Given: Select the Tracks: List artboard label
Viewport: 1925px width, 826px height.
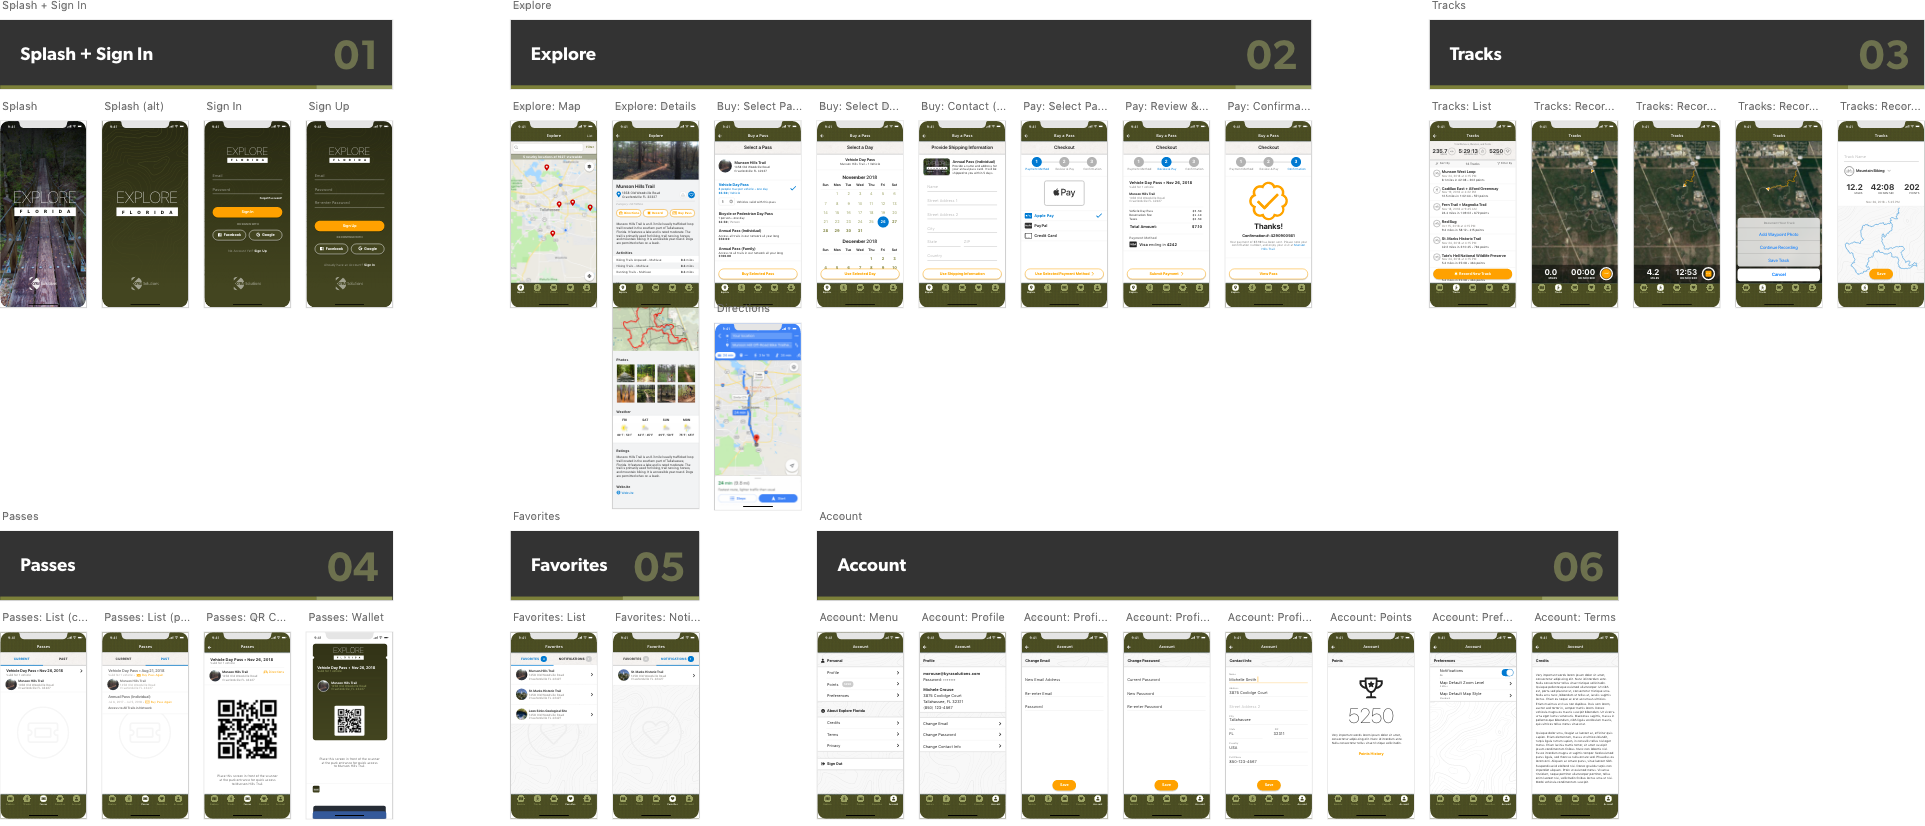Looking at the screenshot, I should (1461, 106).
